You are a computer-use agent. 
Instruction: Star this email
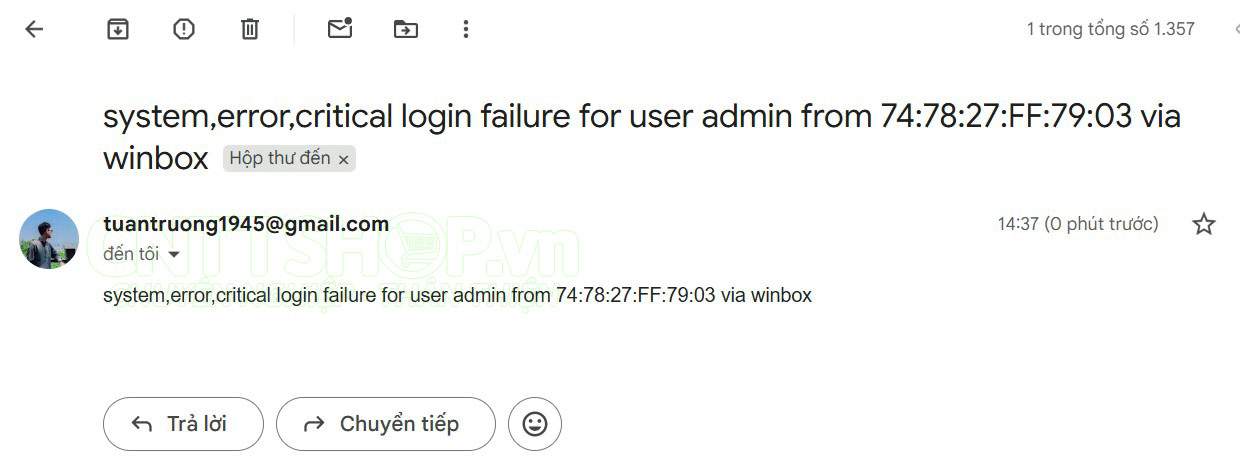(x=1204, y=224)
